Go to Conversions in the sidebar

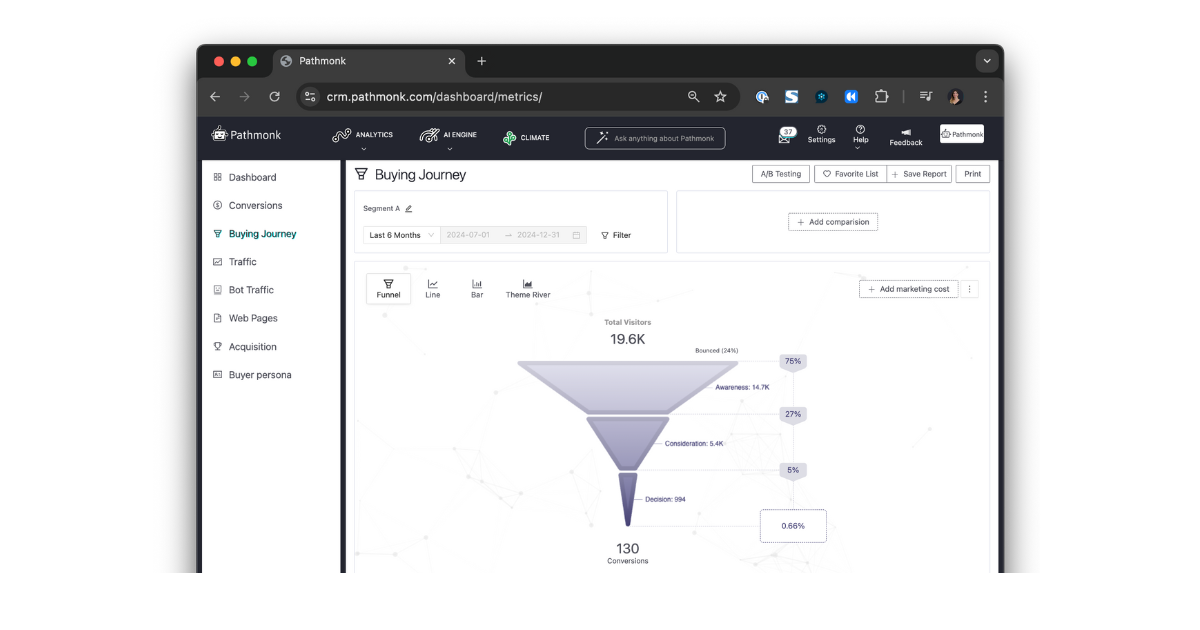pyautogui.click(x=255, y=206)
